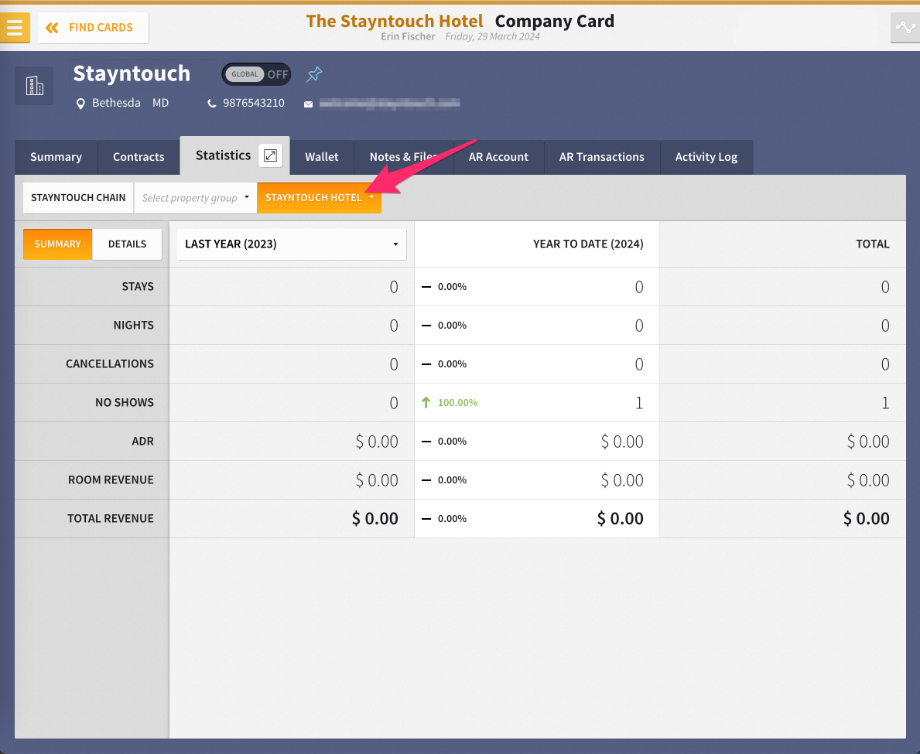This screenshot has width=920, height=754.
Task: Click the No Shows row label
Action: [x=124, y=403]
